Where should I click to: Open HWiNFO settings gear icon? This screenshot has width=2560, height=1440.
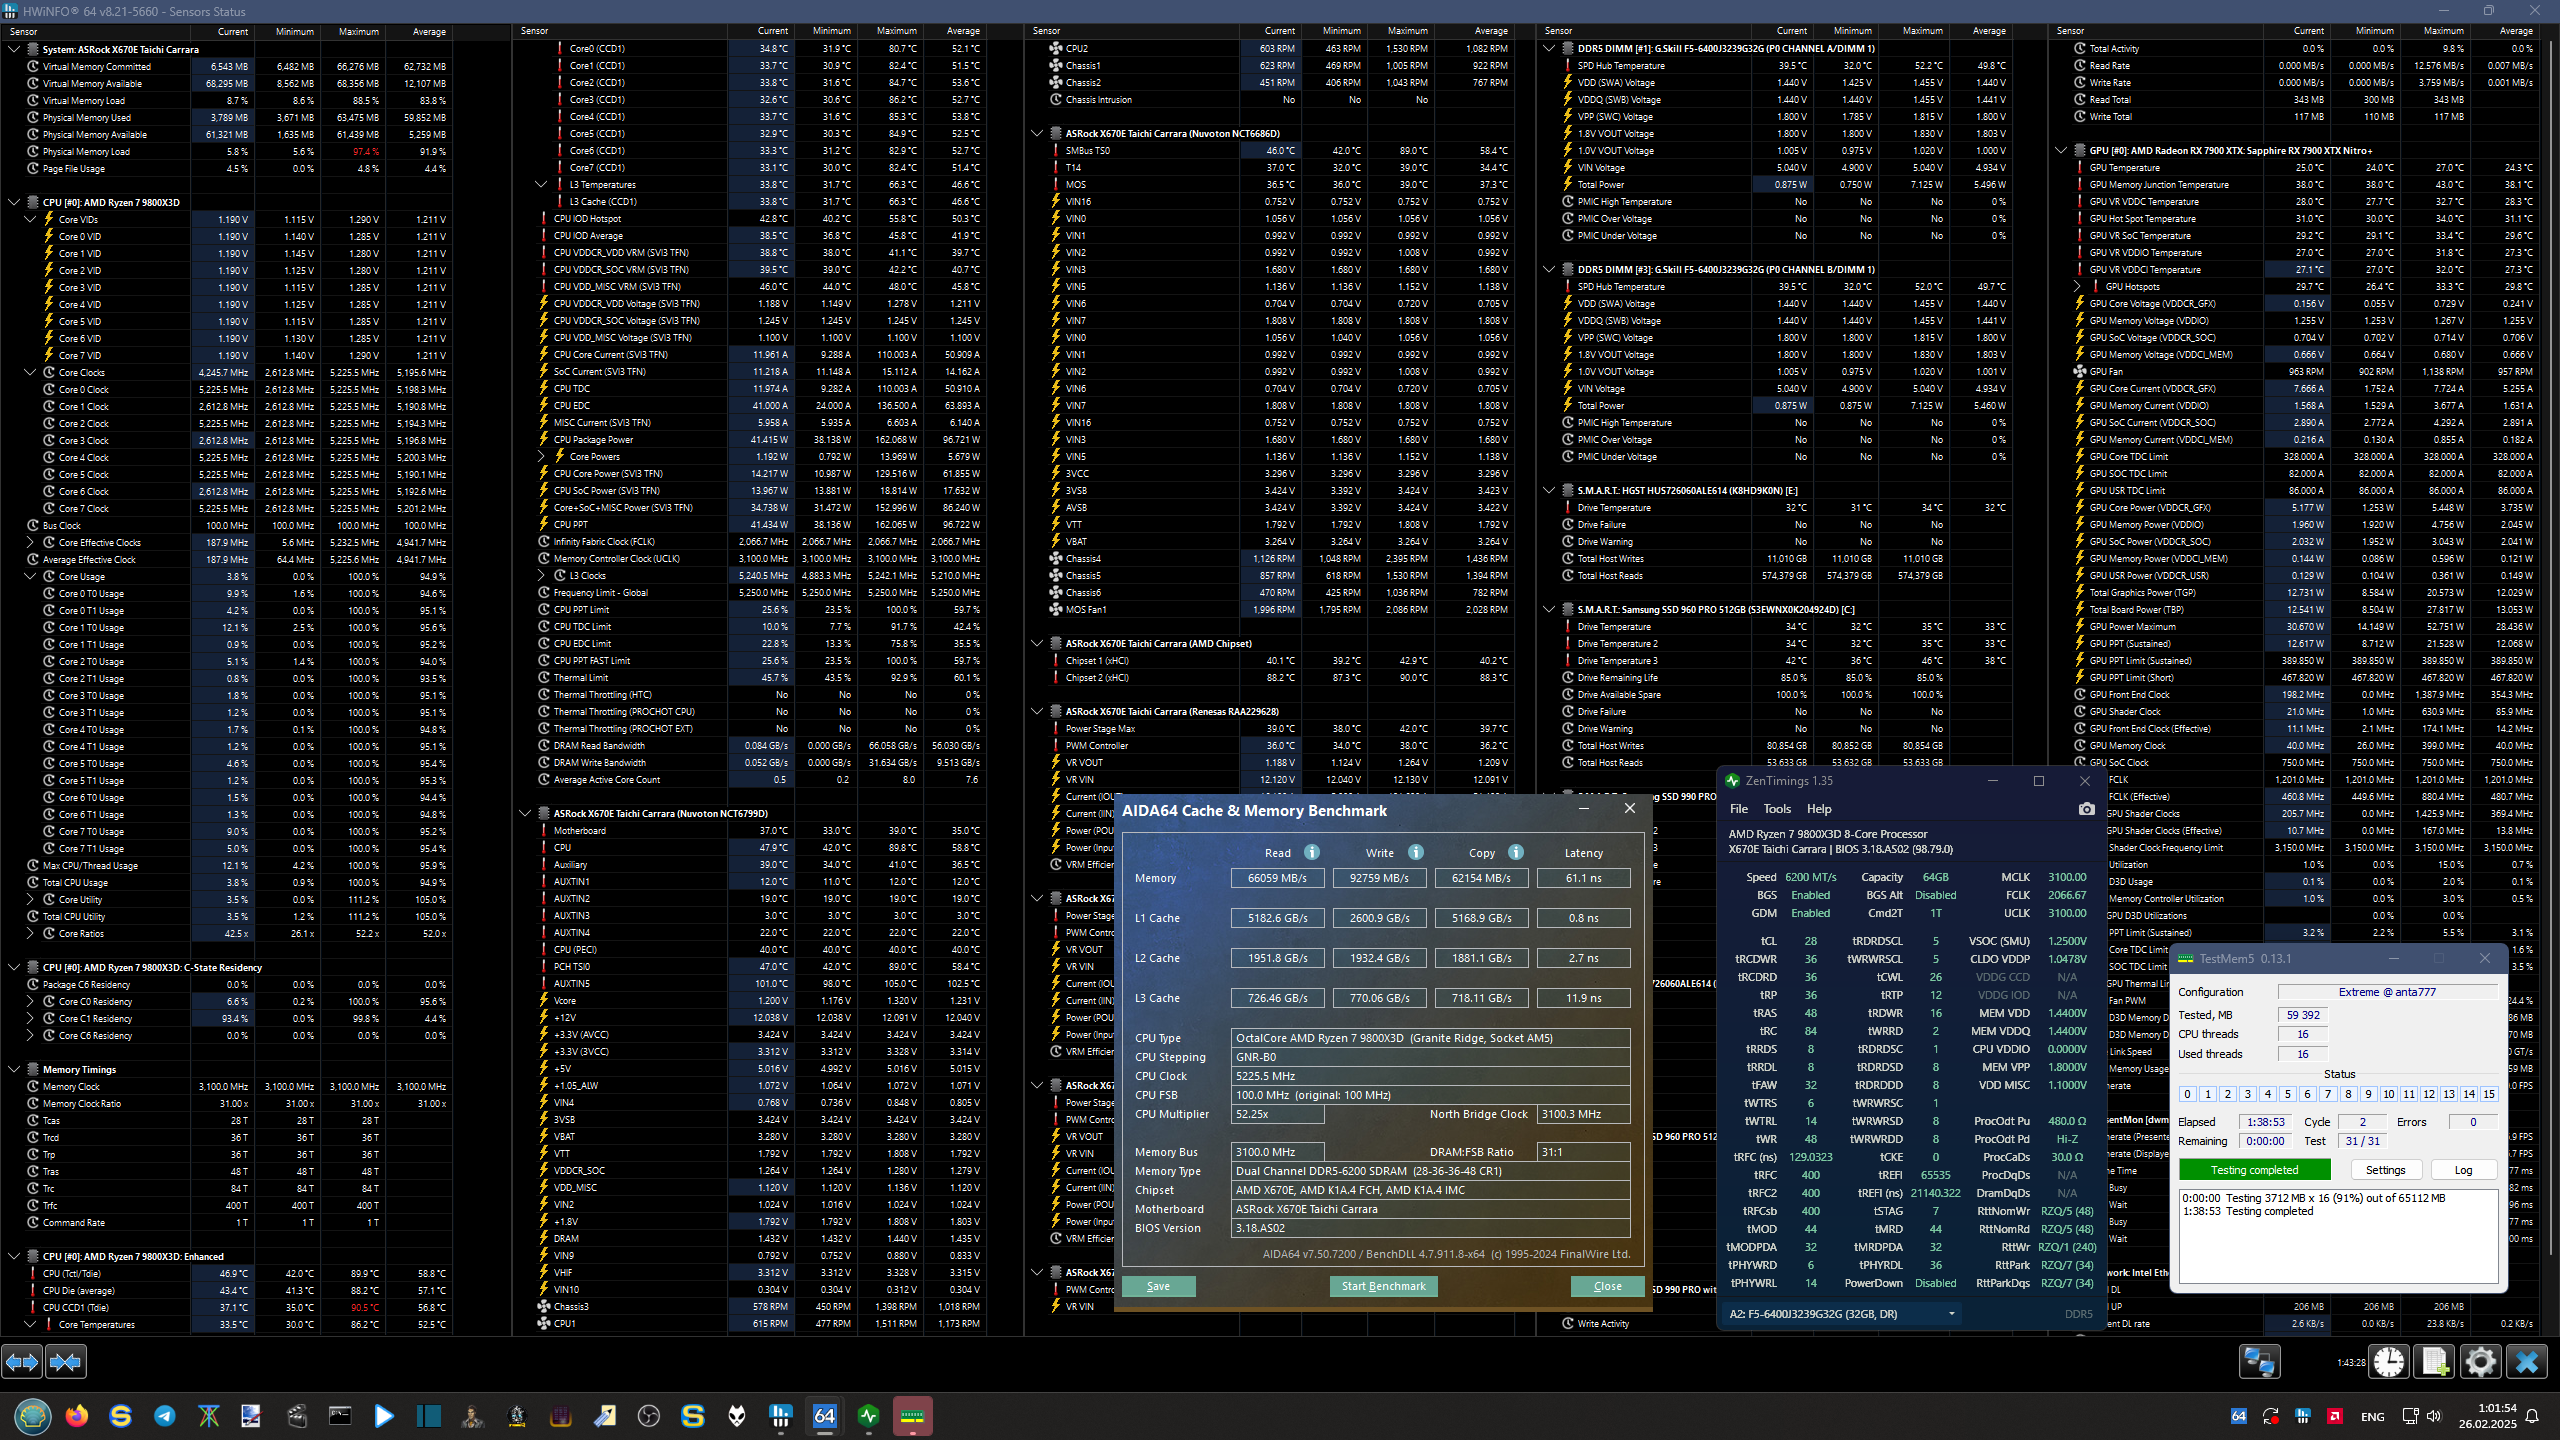[2480, 1362]
